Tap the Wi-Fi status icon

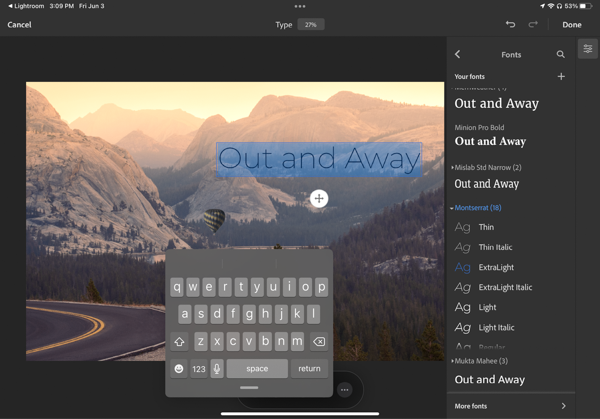[551, 6]
